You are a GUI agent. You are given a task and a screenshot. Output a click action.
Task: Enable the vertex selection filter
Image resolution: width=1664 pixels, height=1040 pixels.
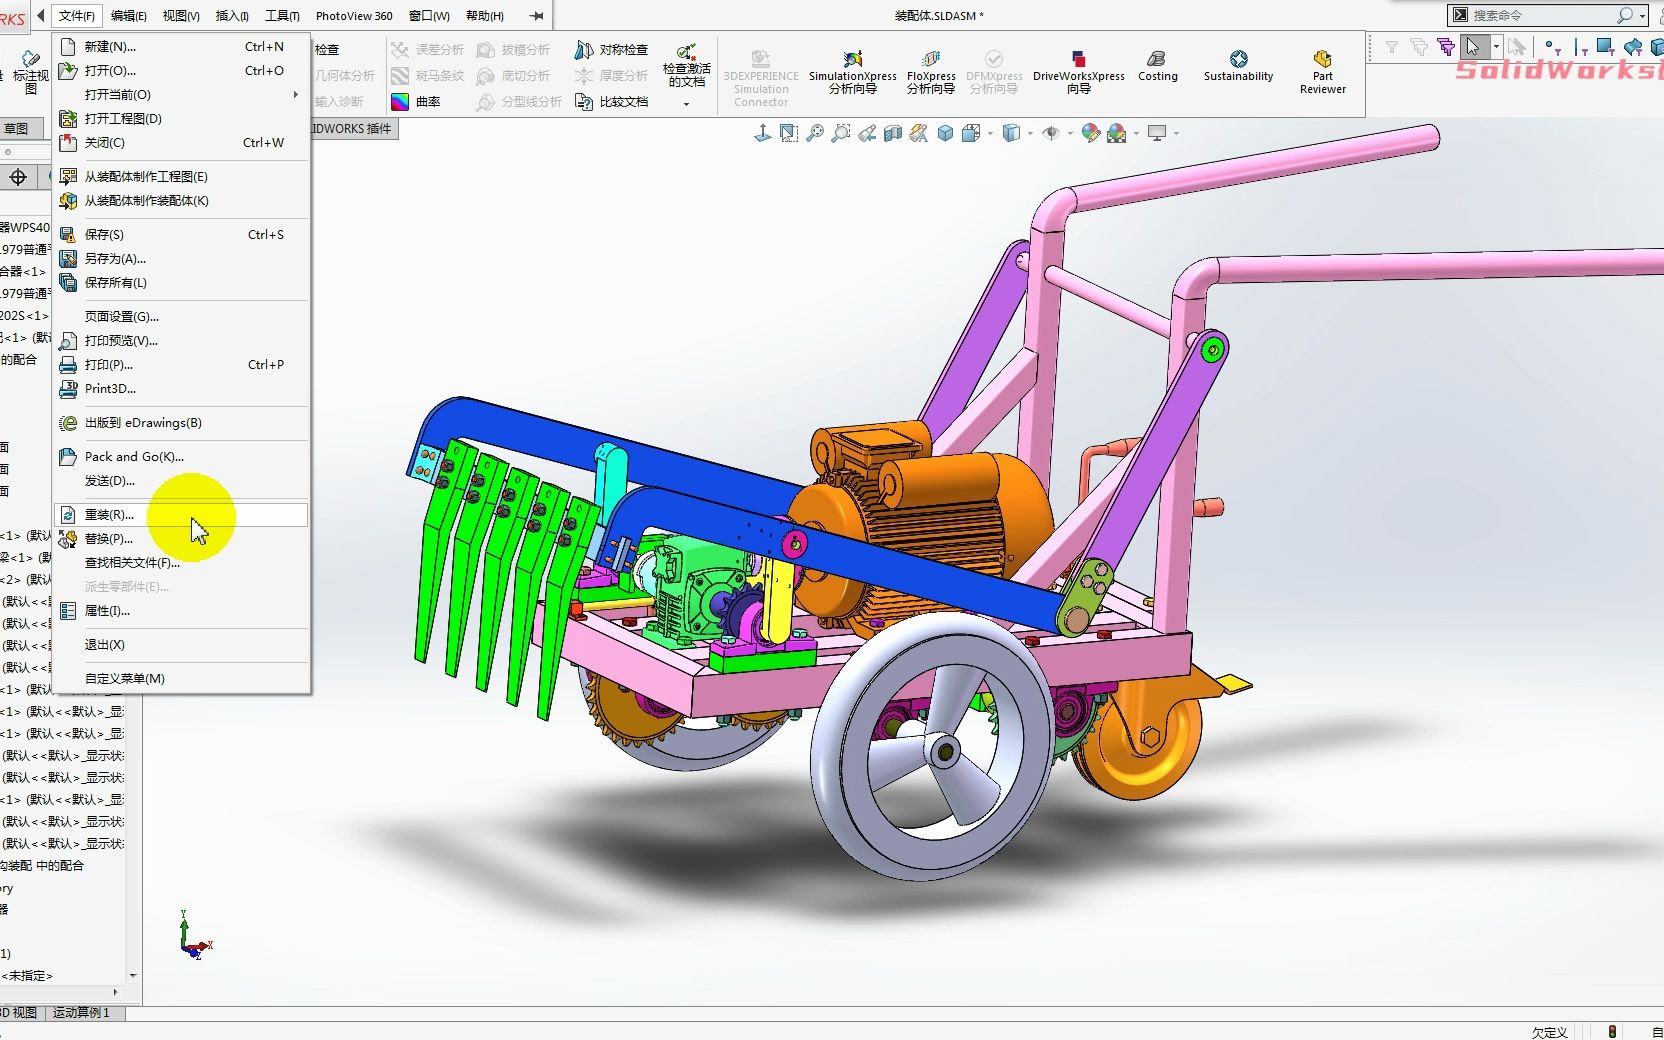pyautogui.click(x=1551, y=48)
